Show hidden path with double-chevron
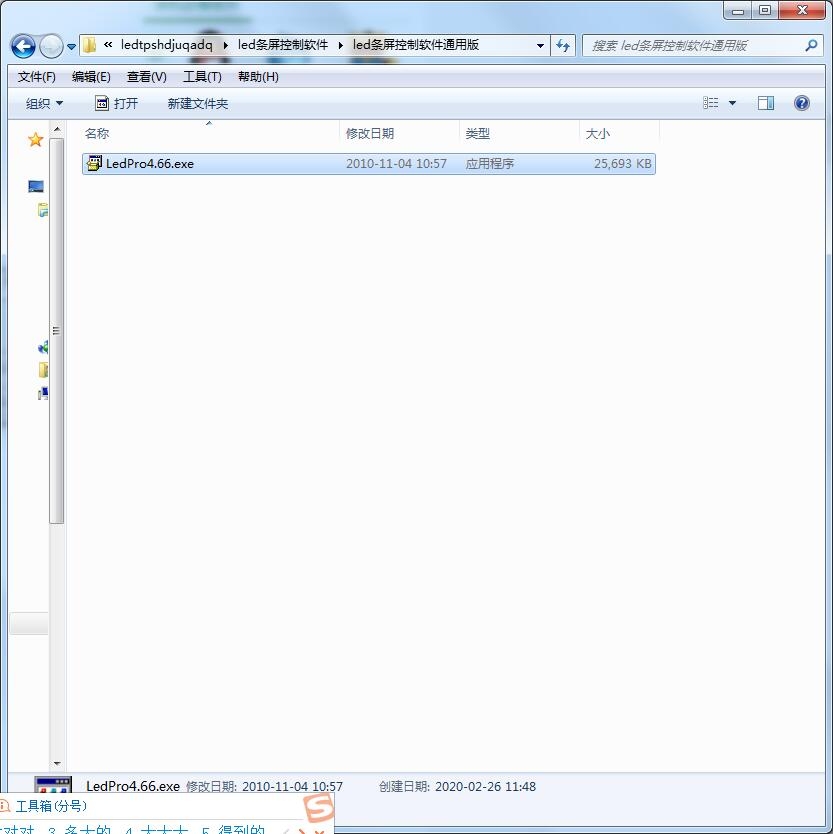This screenshot has width=833, height=834. 108,45
